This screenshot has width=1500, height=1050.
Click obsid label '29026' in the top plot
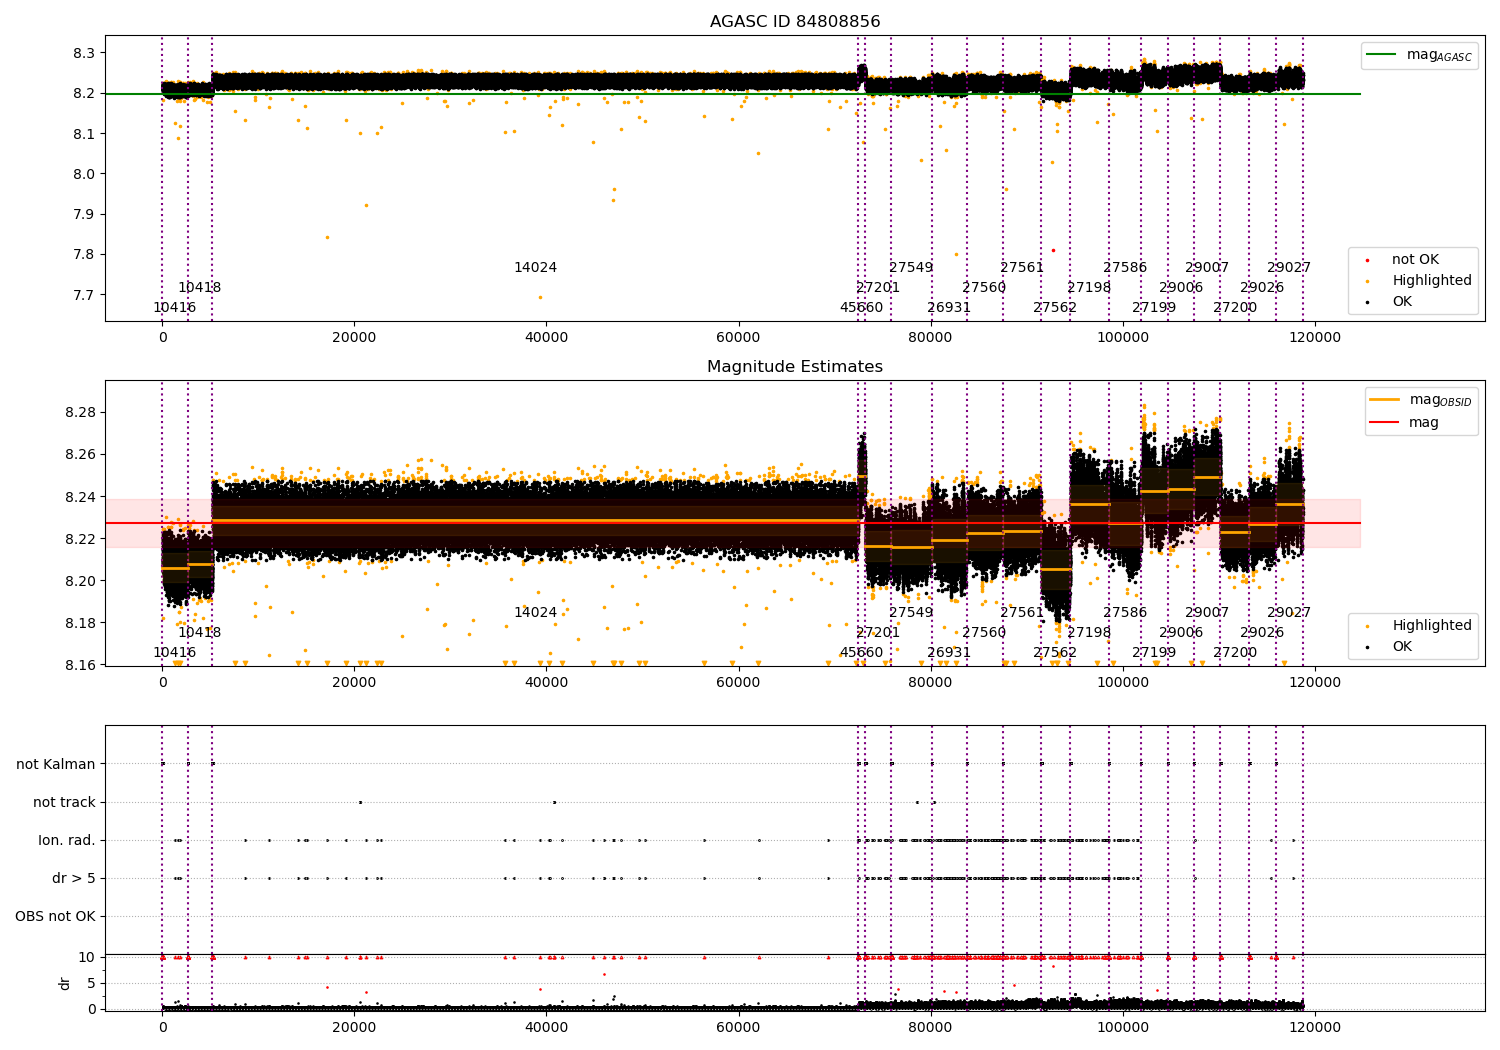tap(1262, 288)
